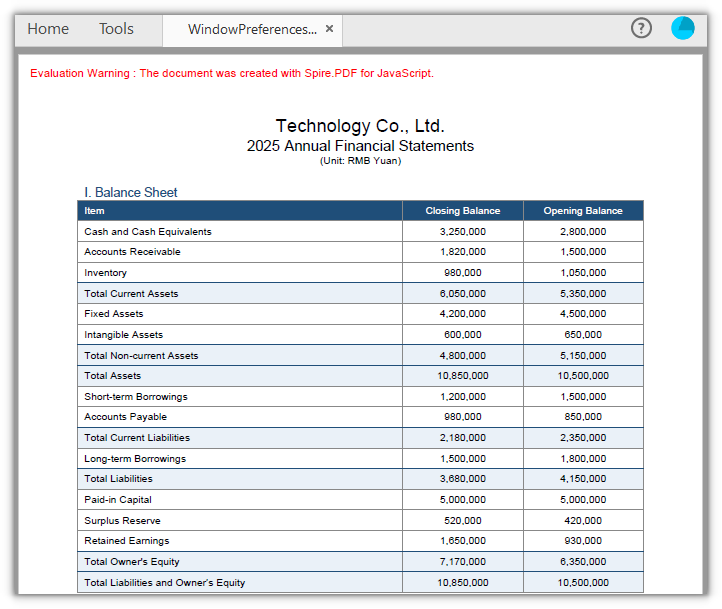The width and height of the screenshot is (722, 609).
Task: Select the Surplus Reserve row label
Action: click(x=122, y=521)
